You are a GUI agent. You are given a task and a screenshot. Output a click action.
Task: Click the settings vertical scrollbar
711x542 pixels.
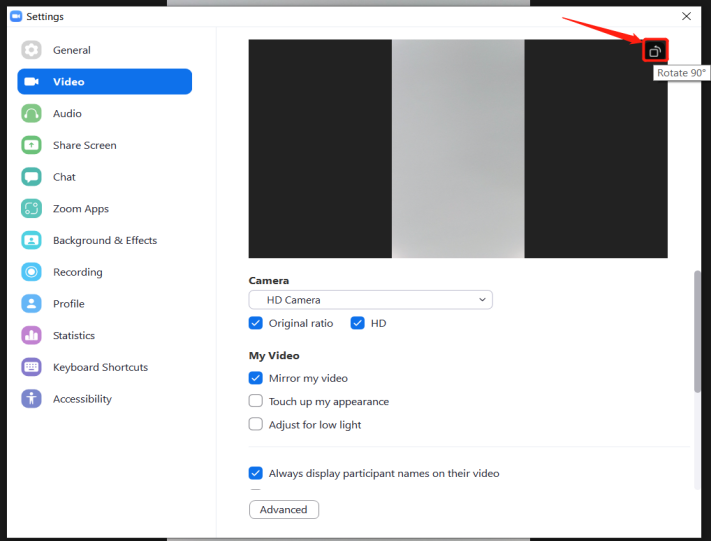[x=697, y=332]
